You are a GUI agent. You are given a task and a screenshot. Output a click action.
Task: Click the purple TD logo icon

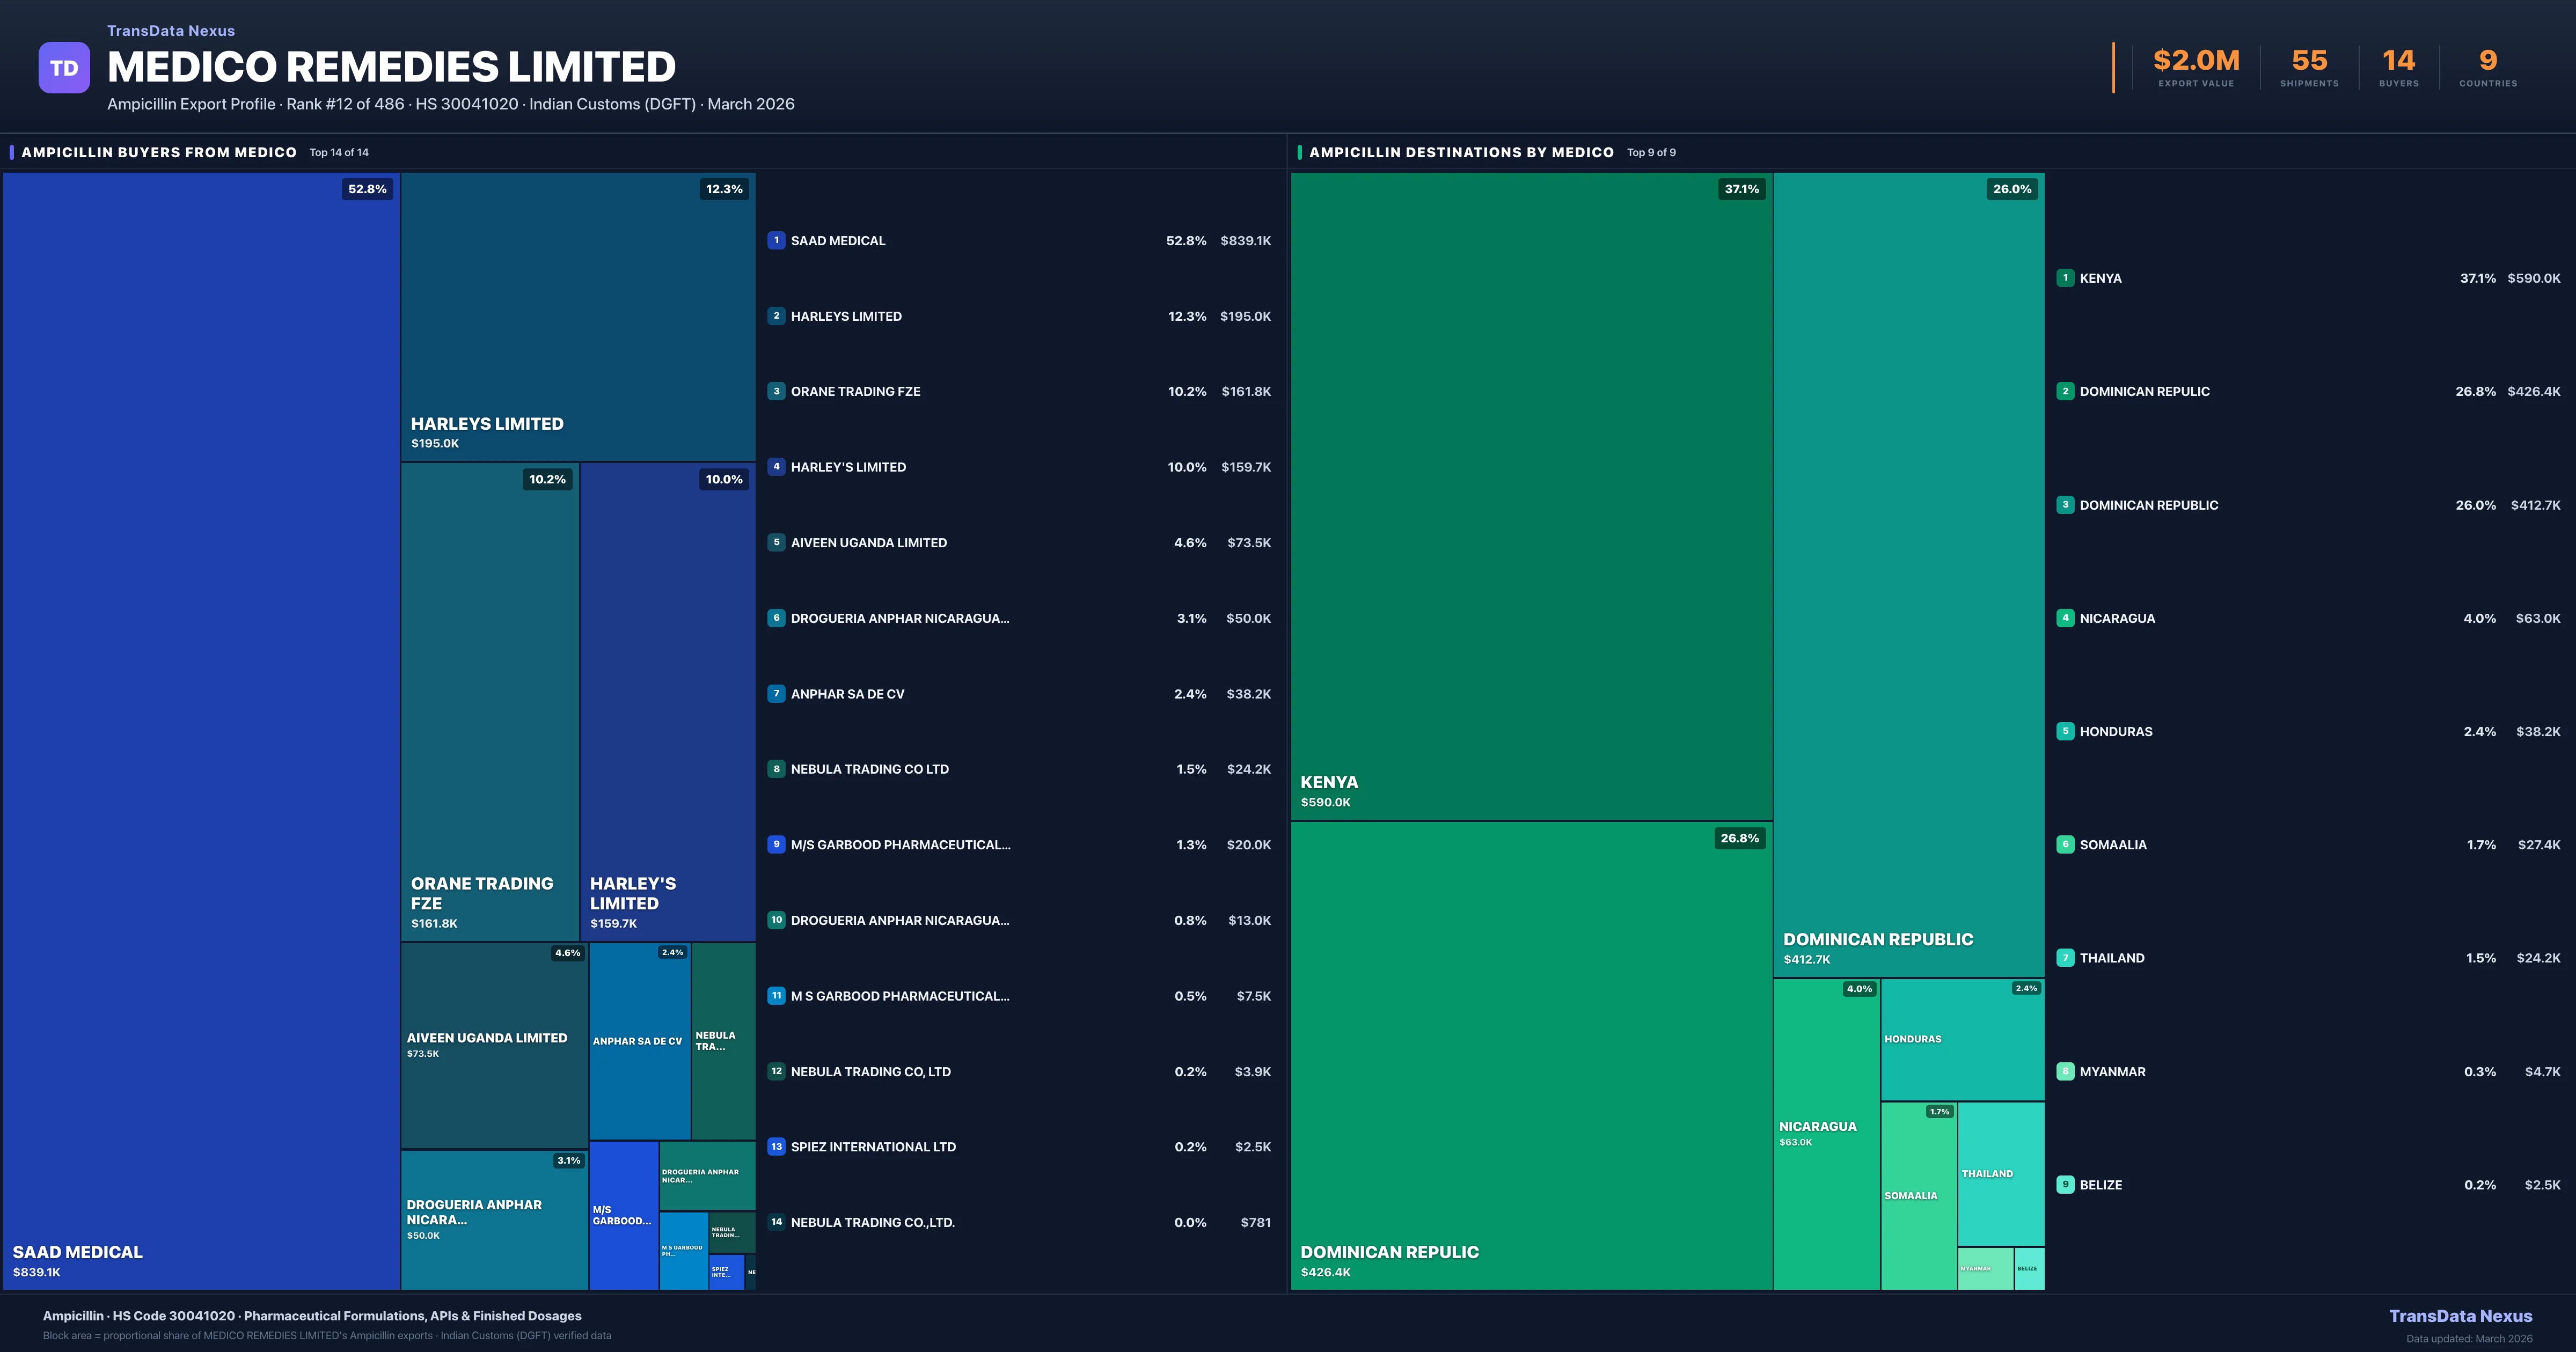tap(64, 68)
